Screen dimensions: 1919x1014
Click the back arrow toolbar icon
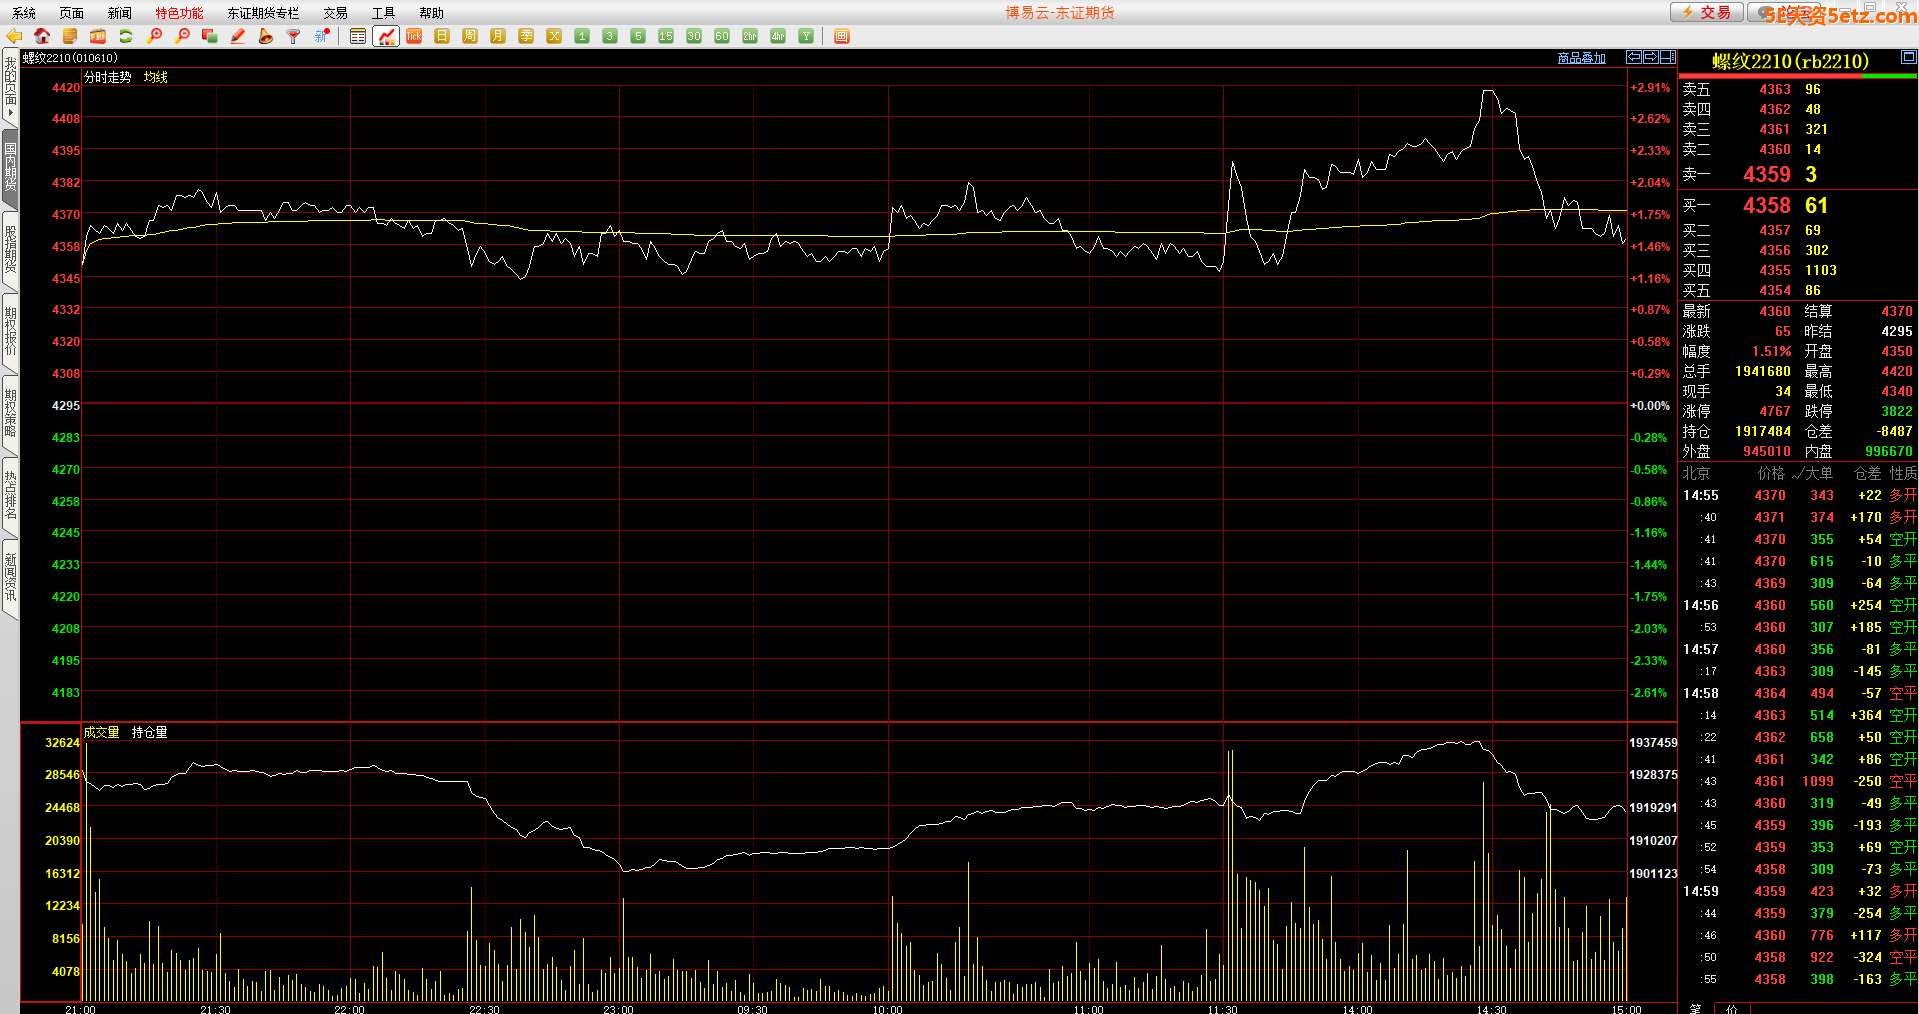[14, 36]
